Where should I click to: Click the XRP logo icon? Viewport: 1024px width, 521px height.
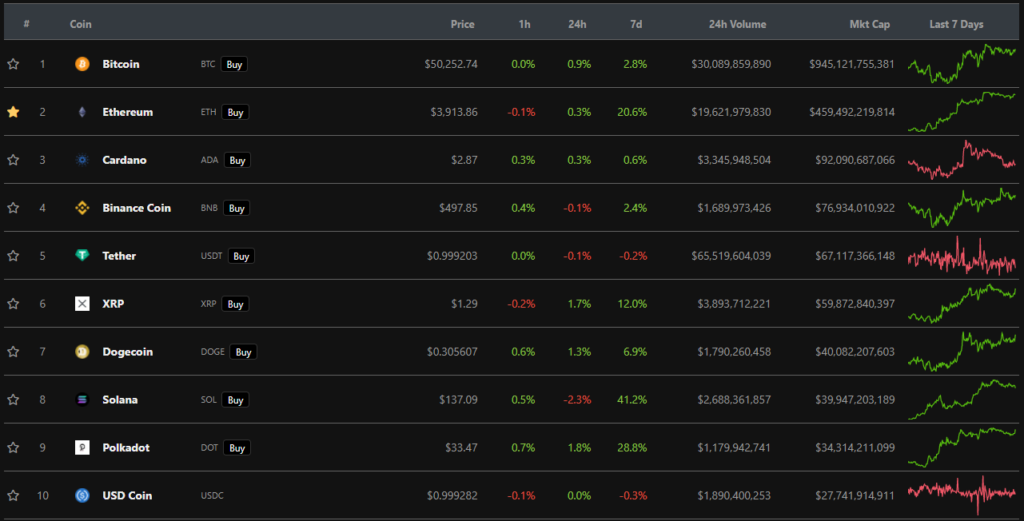[x=82, y=304]
